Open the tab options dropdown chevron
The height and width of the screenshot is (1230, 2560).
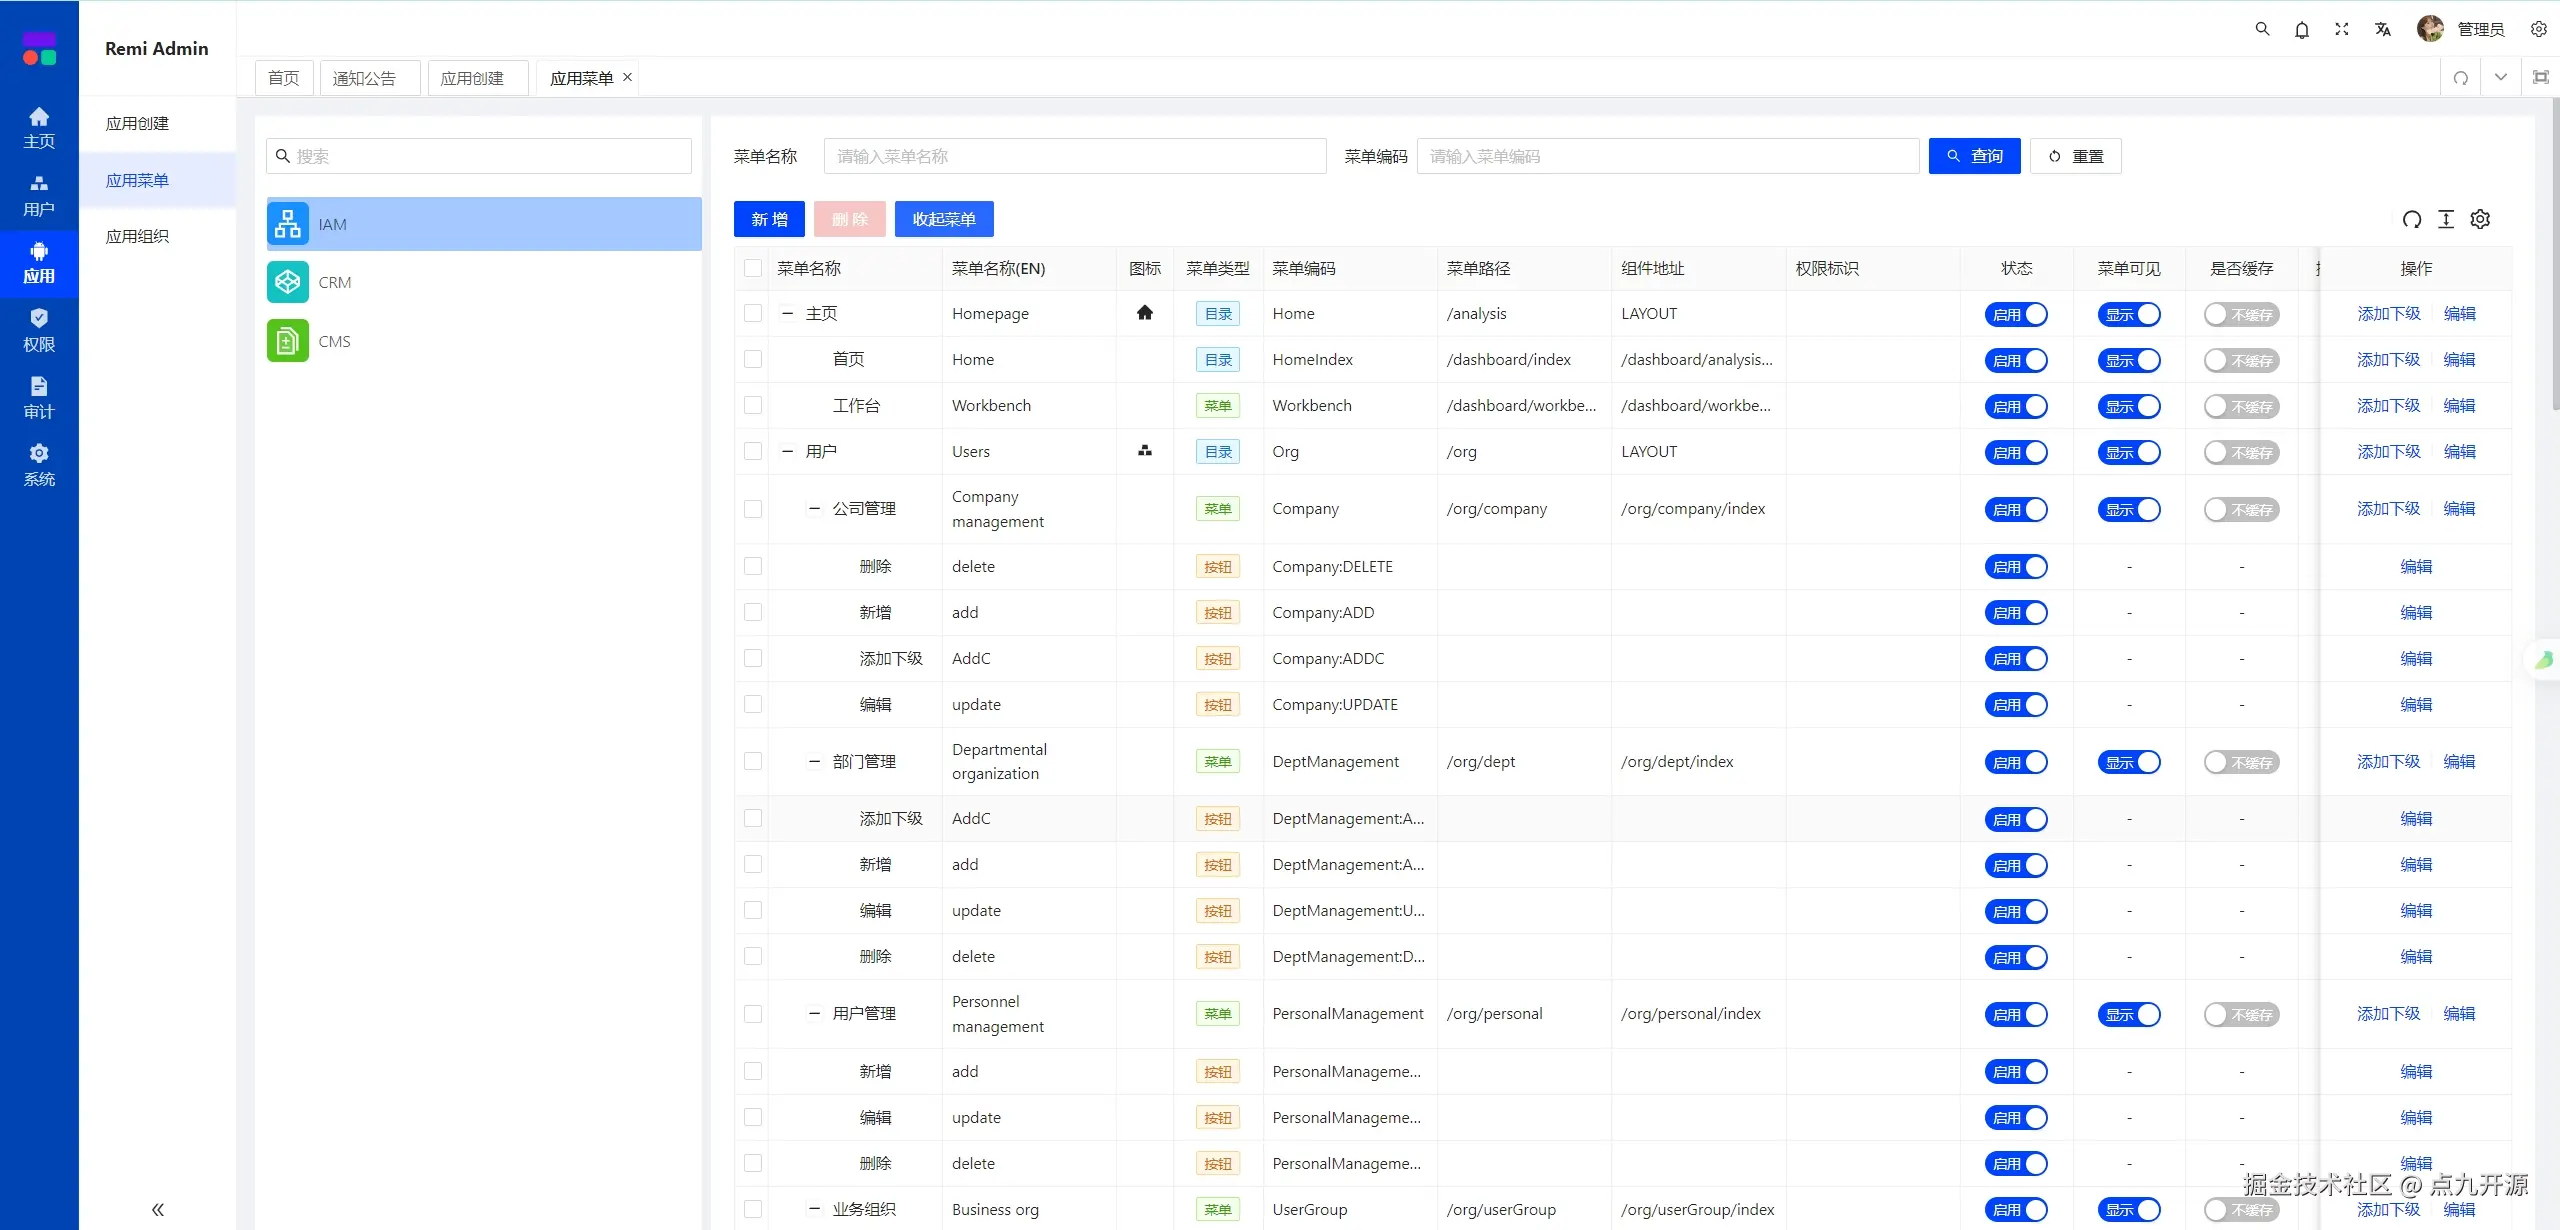tap(2501, 77)
